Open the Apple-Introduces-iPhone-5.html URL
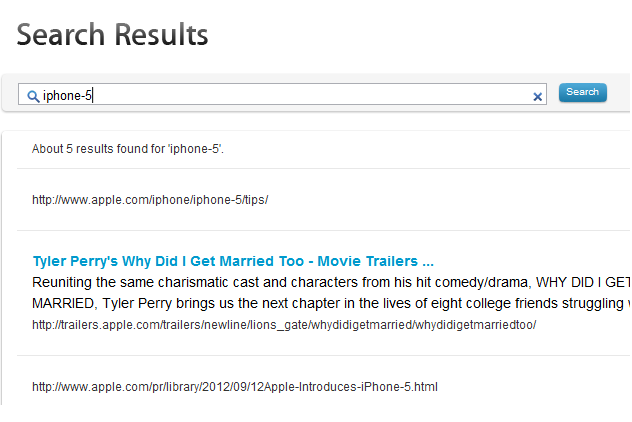 (x=235, y=387)
